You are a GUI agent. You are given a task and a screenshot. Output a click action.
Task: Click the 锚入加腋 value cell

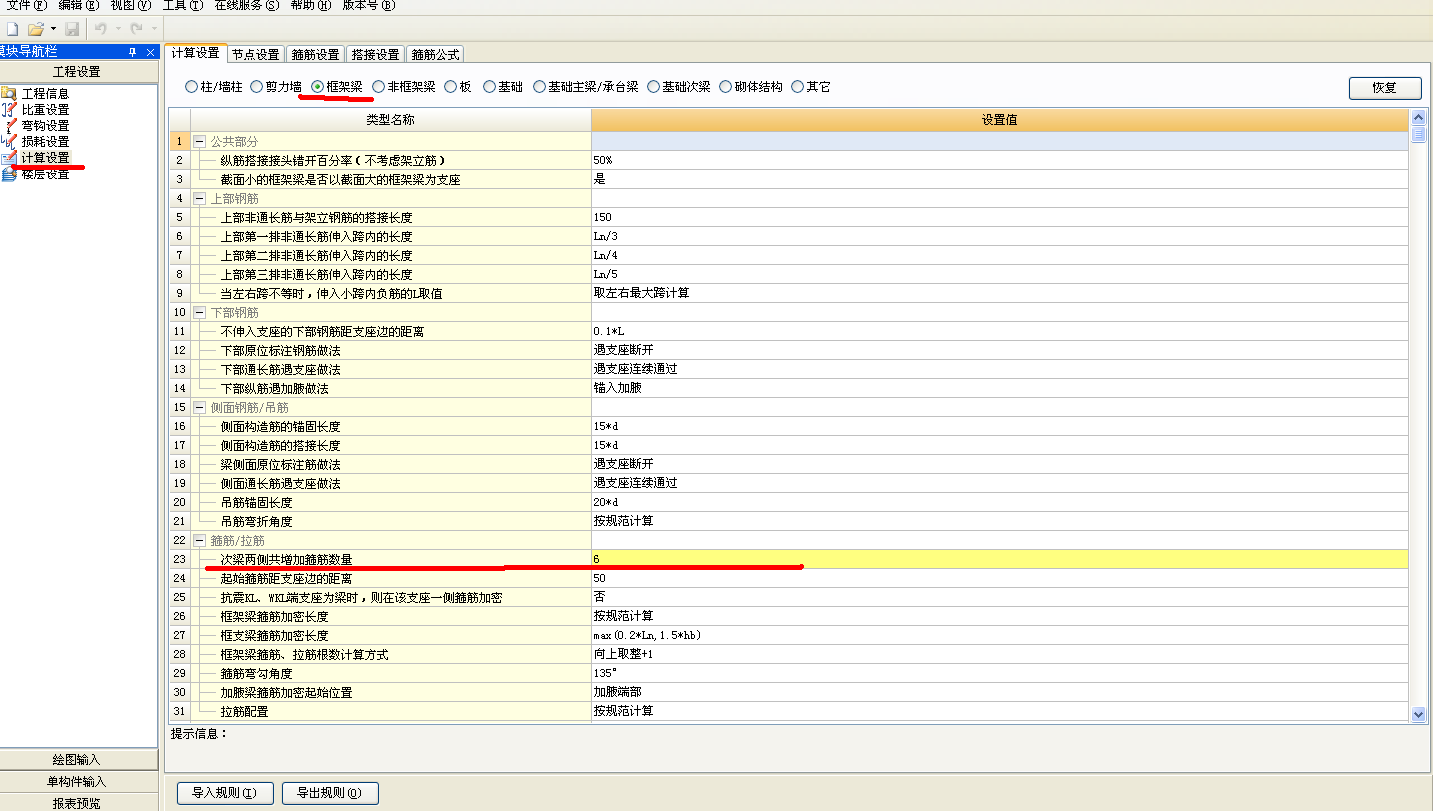coord(1000,388)
